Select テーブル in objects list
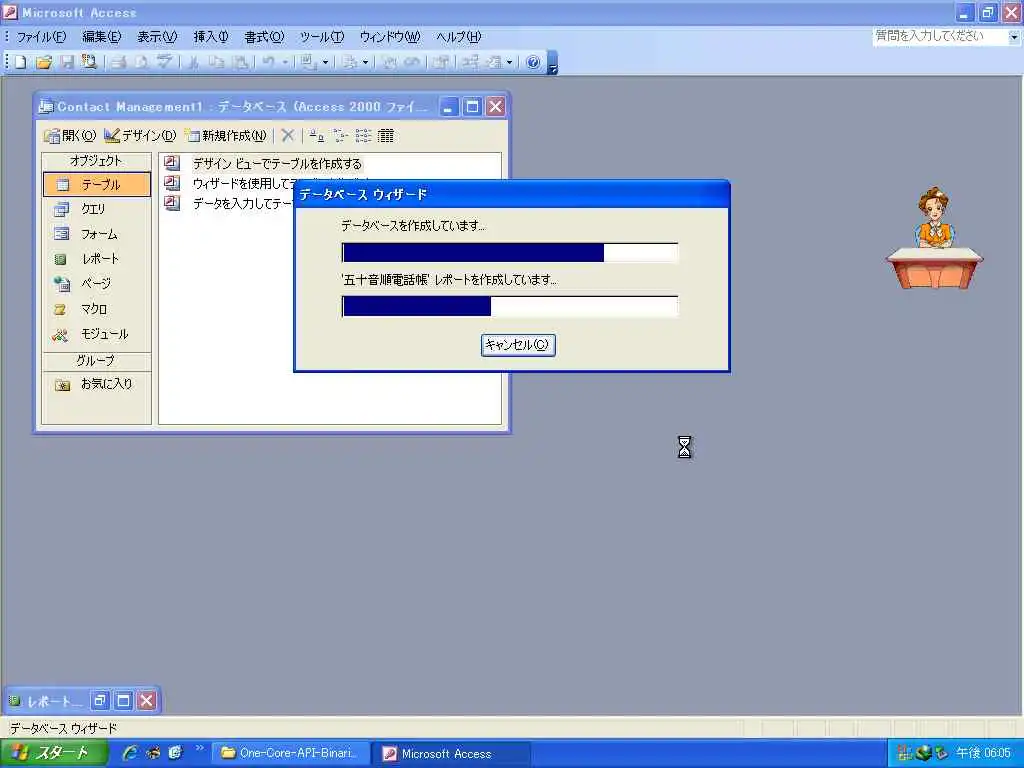 pyautogui.click(x=97, y=184)
